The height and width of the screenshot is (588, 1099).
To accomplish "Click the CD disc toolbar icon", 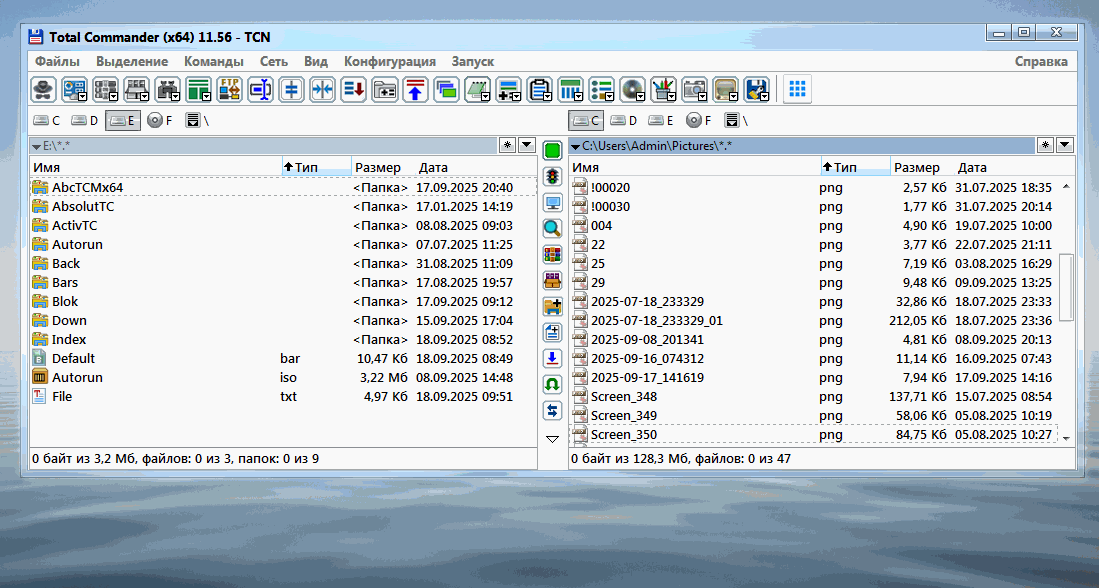I will coord(632,90).
